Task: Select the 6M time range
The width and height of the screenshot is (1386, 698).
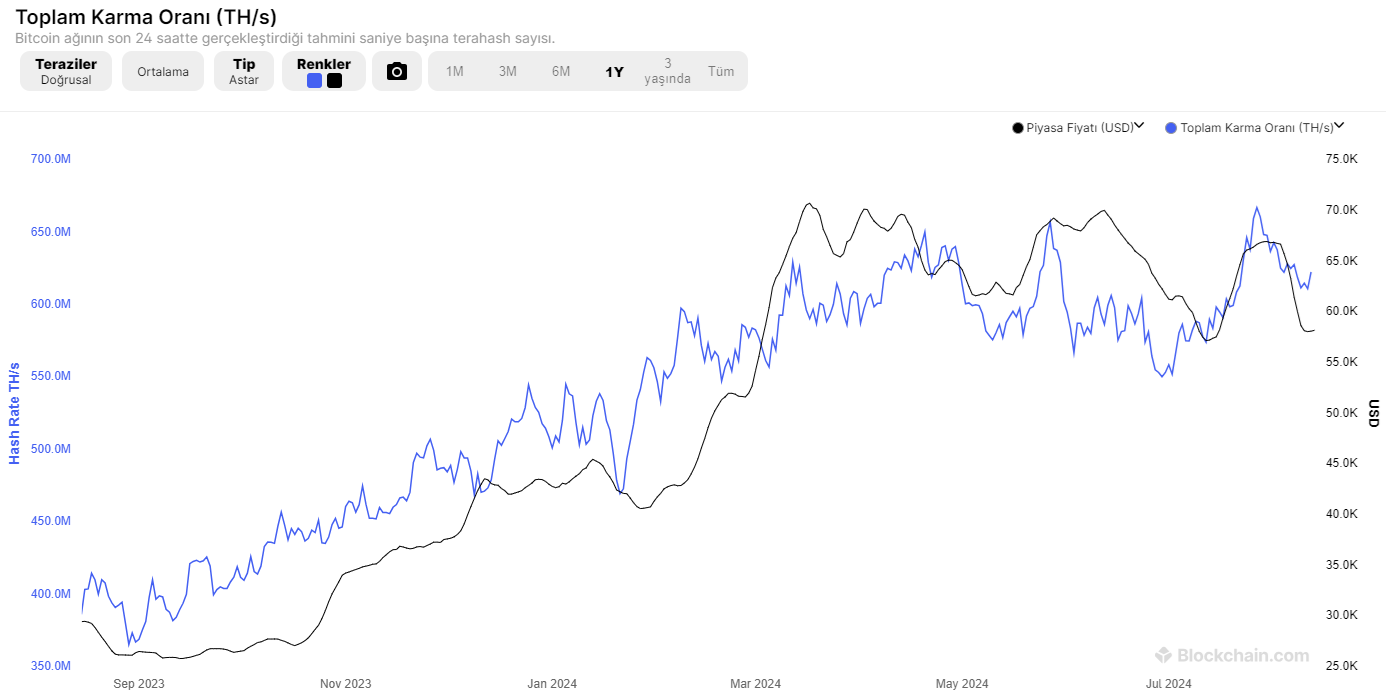Action: point(561,71)
